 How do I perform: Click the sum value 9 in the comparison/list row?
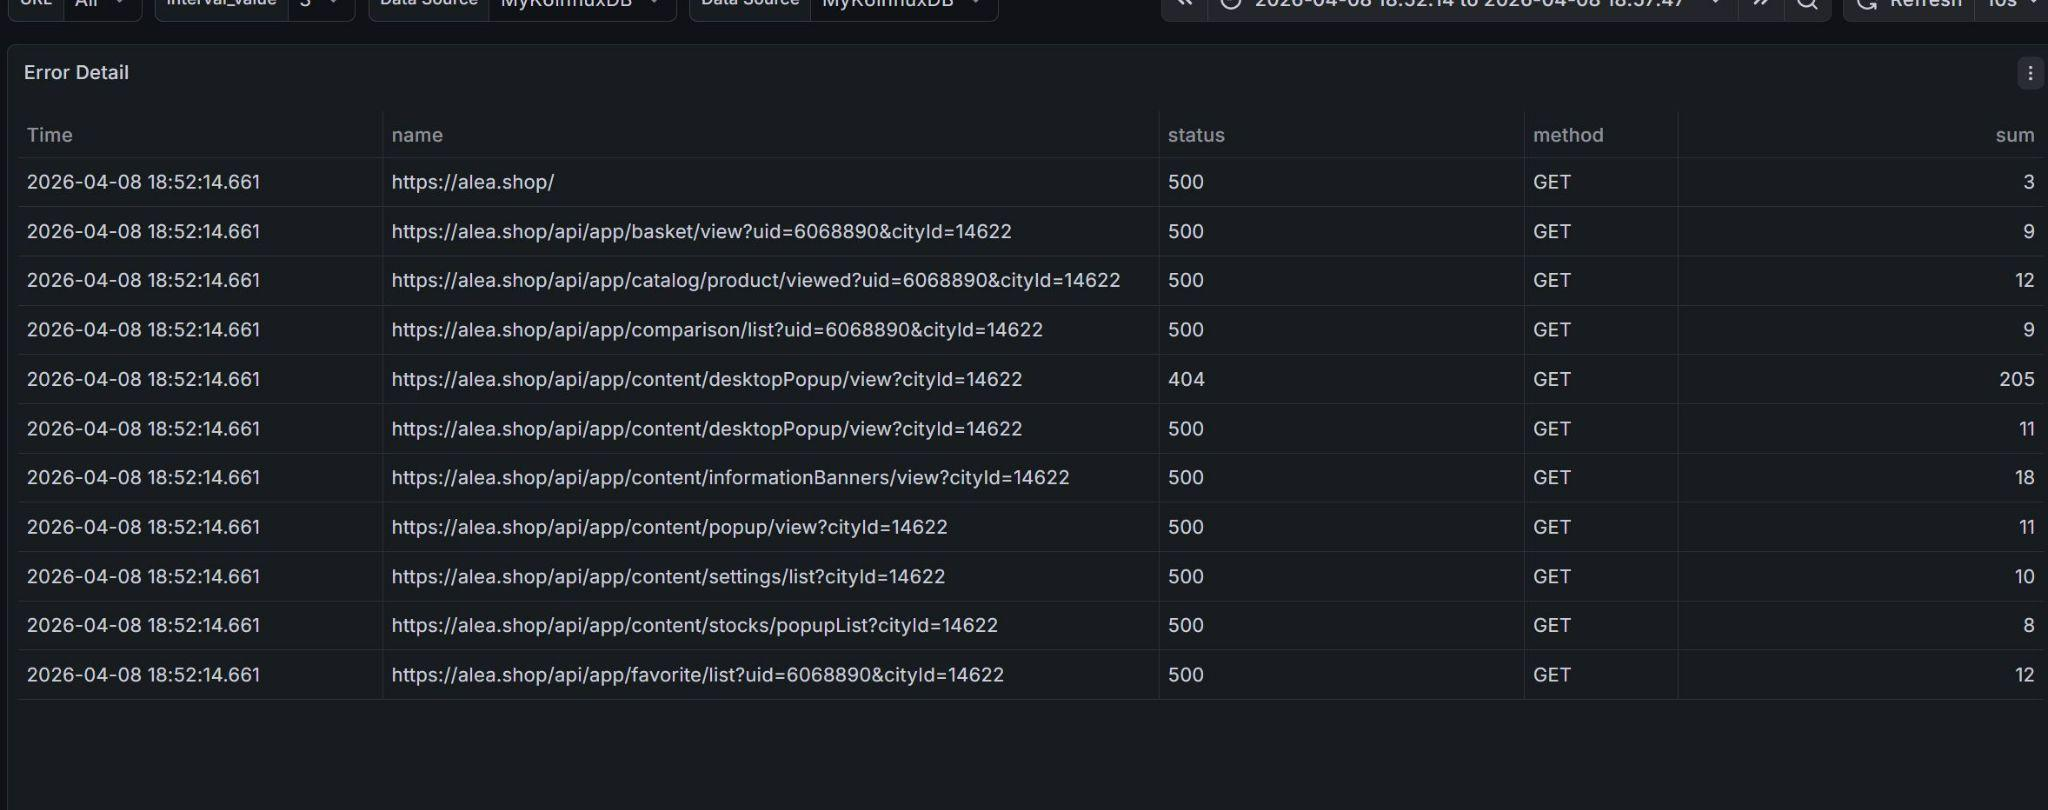2029,330
